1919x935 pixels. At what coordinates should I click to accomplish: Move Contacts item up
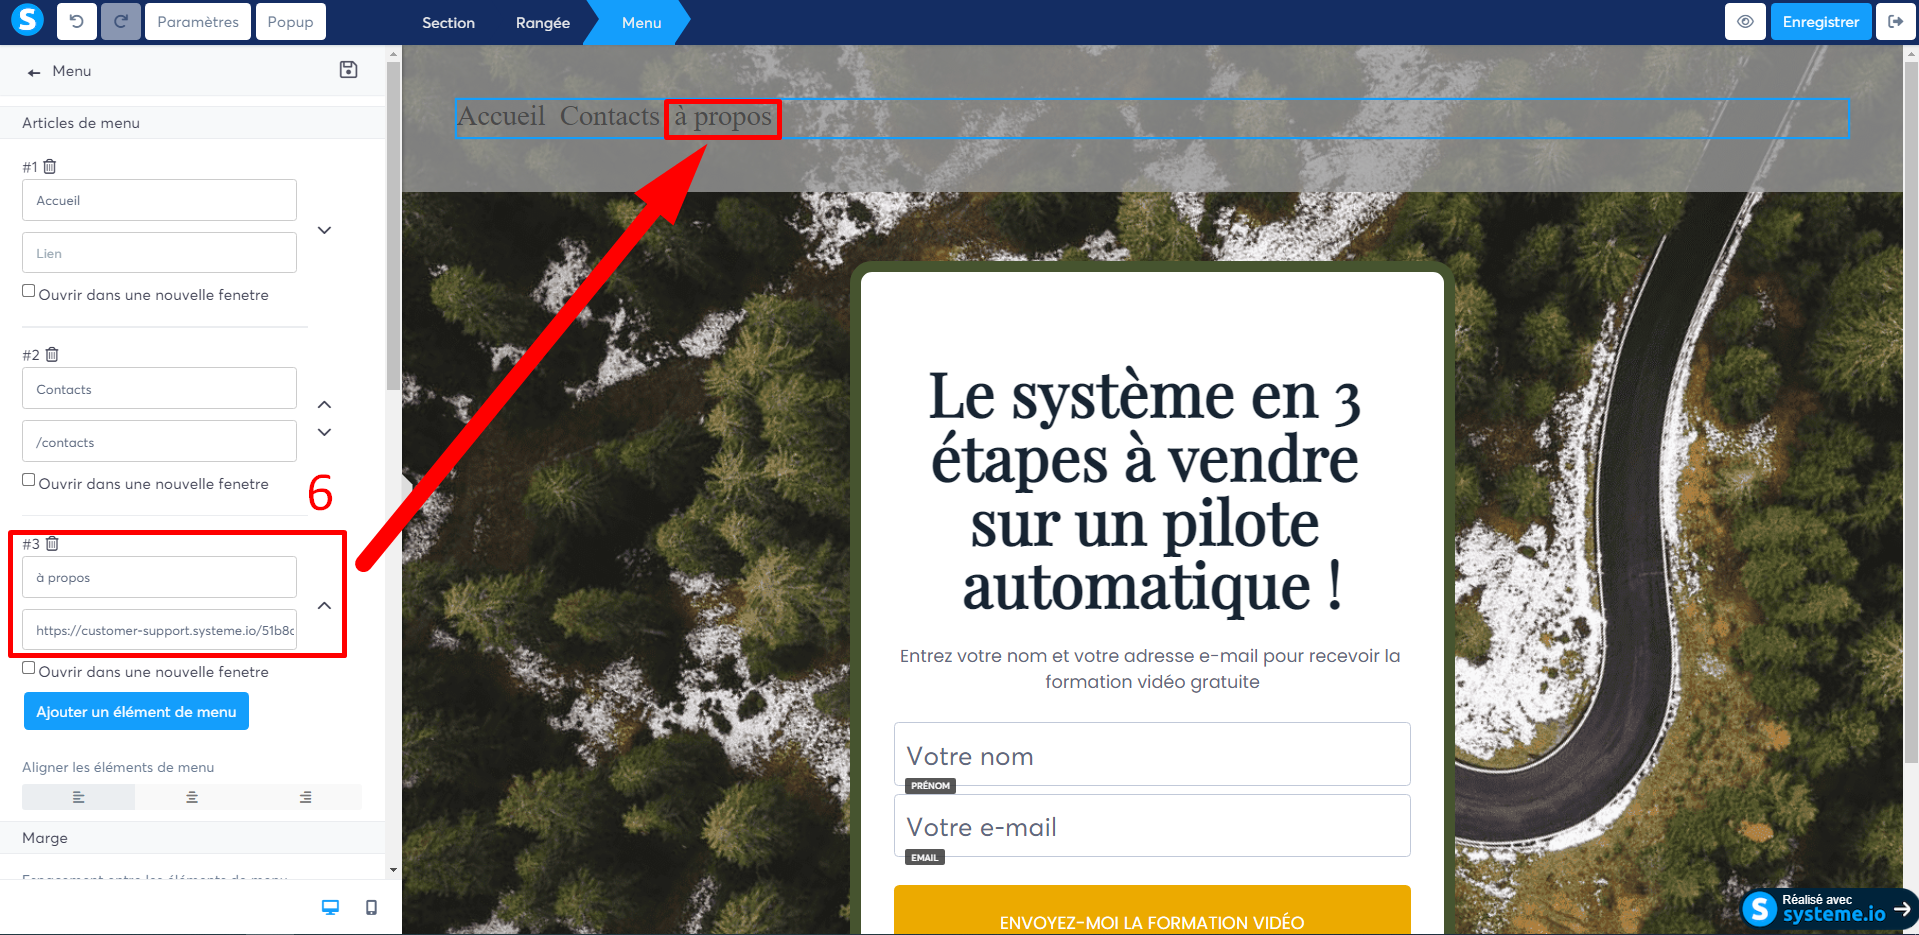324,404
